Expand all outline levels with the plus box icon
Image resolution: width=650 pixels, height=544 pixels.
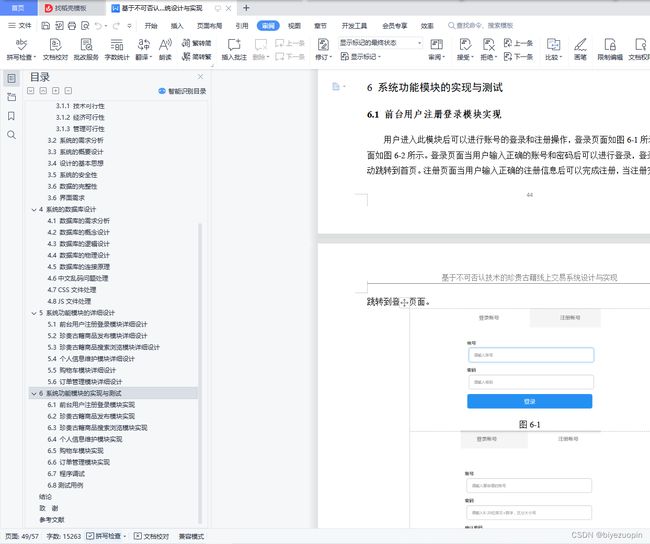click(x=56, y=90)
